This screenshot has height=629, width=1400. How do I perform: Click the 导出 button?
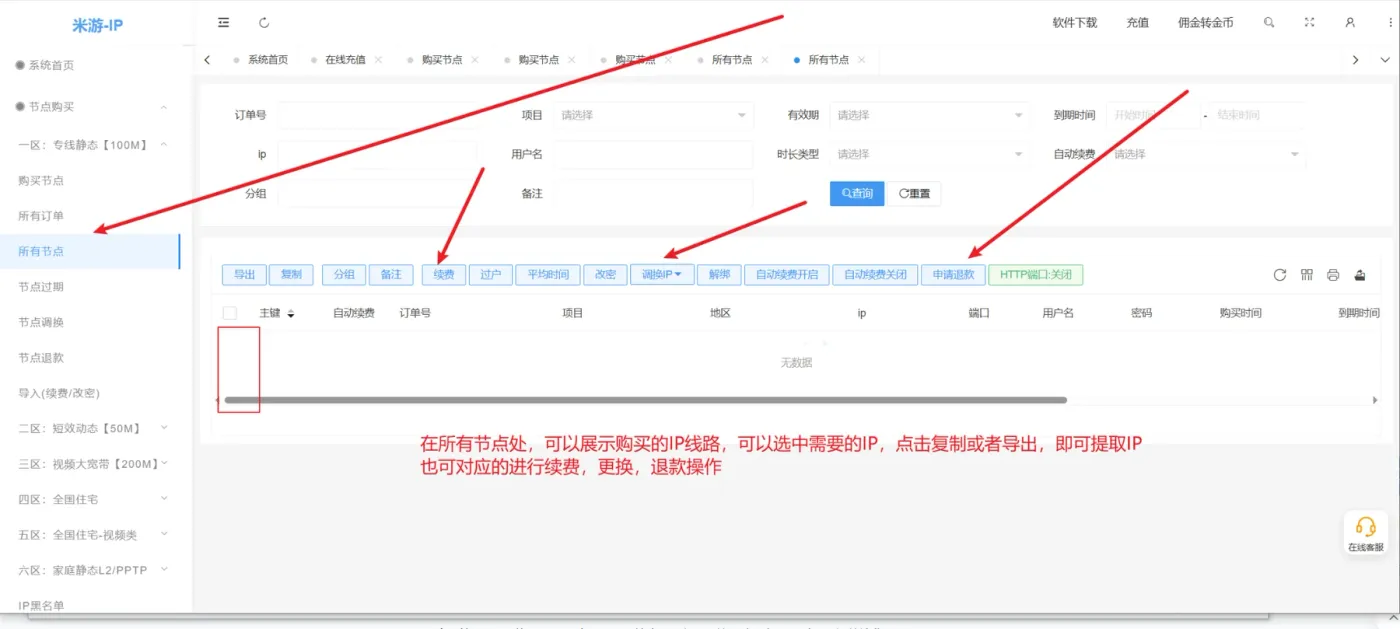[244, 274]
